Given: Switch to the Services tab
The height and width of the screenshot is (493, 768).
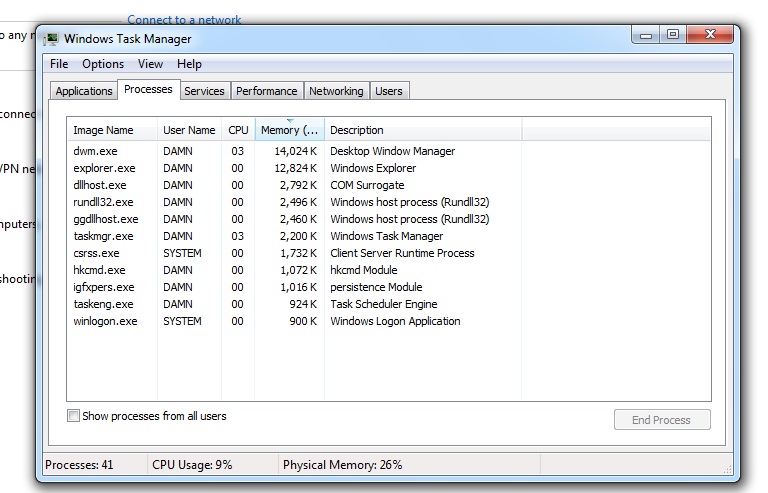Looking at the screenshot, I should click(x=204, y=91).
